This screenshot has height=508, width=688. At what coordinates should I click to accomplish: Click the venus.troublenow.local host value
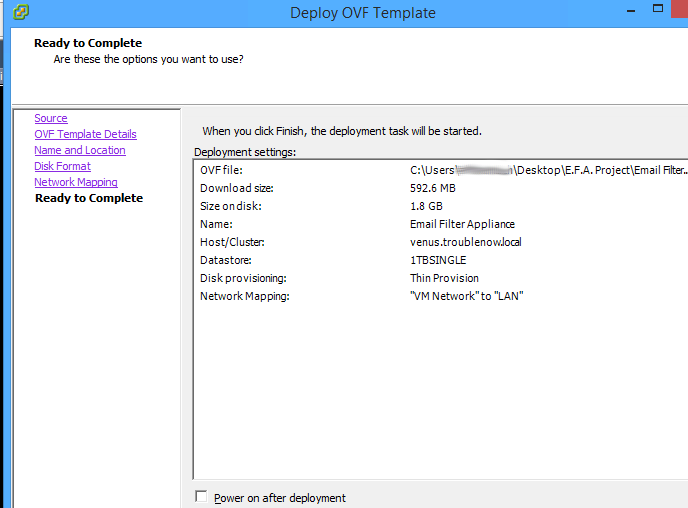tap(465, 242)
